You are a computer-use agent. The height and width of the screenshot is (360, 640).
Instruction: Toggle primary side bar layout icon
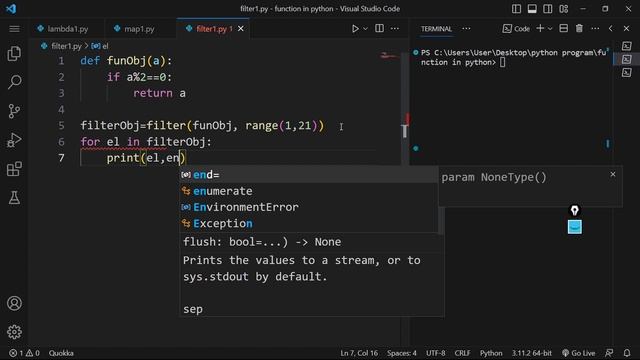516,9
